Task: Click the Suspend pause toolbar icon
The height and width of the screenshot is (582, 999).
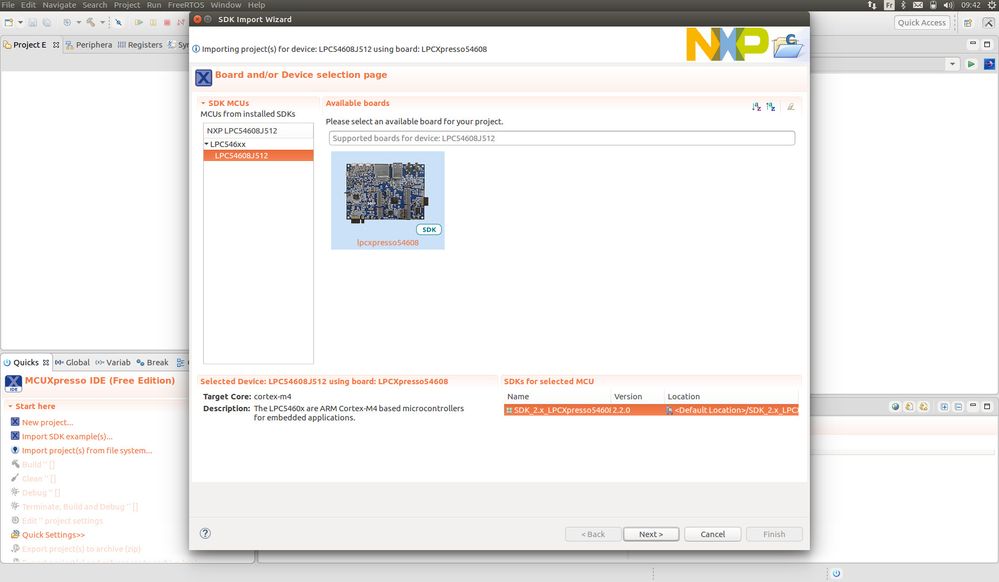Action: tap(153, 22)
